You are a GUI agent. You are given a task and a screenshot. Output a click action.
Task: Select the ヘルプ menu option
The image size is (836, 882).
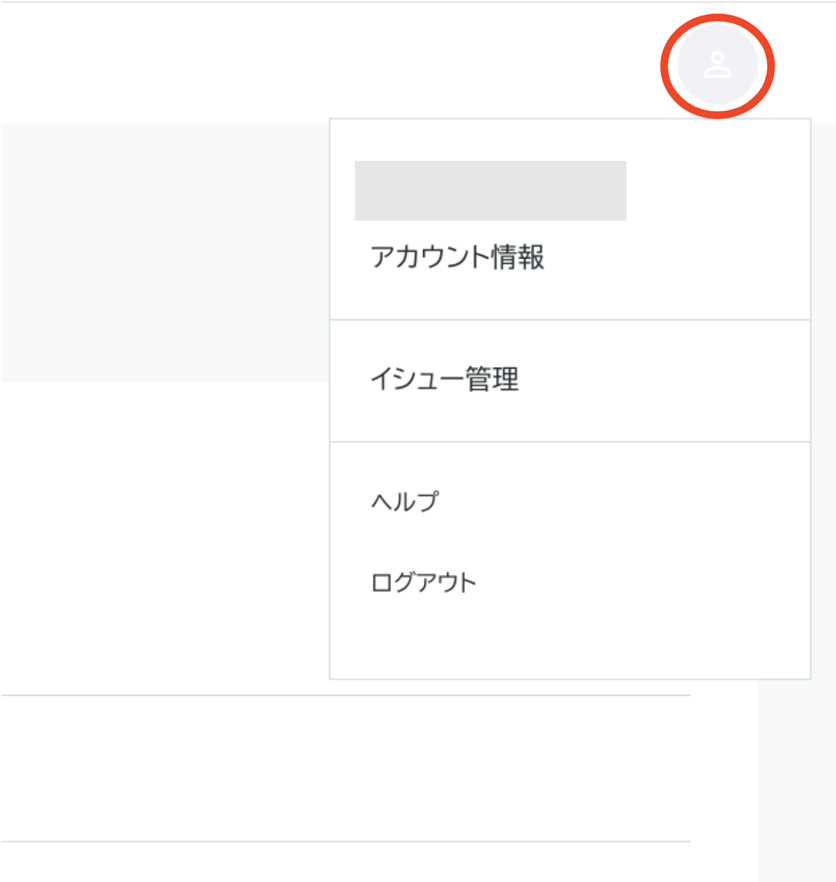pos(404,502)
